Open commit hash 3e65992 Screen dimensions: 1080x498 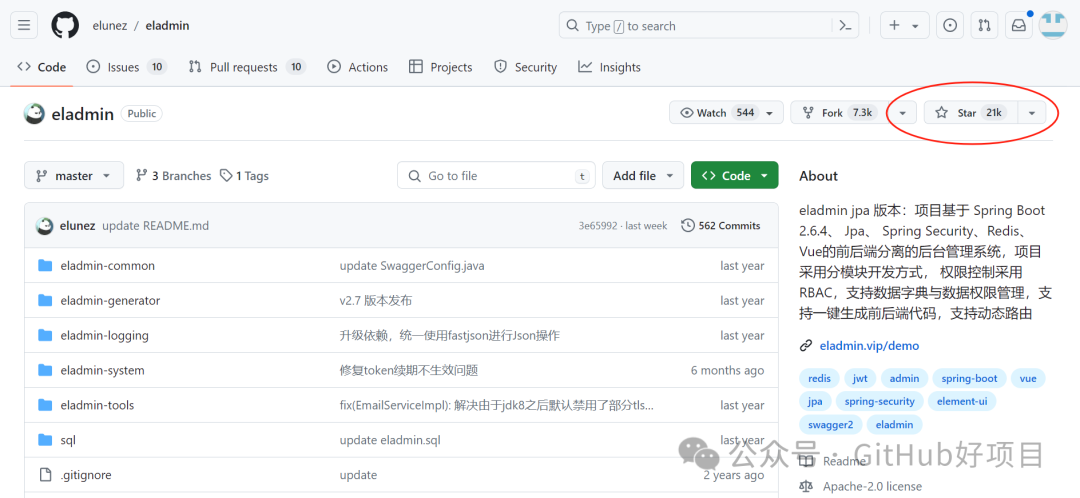[x=599, y=225]
